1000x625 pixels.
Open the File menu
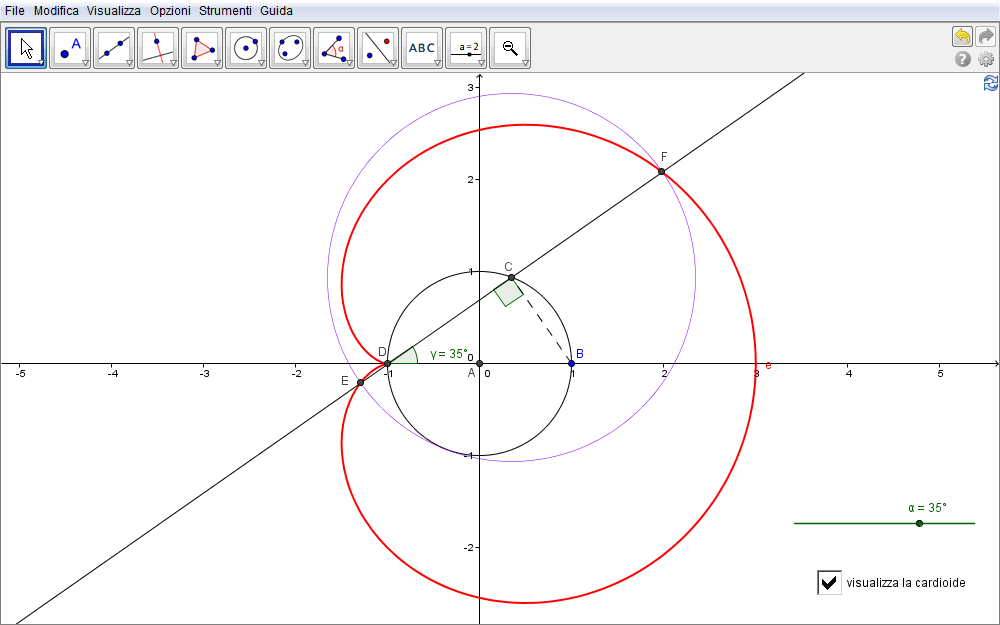tap(15, 11)
